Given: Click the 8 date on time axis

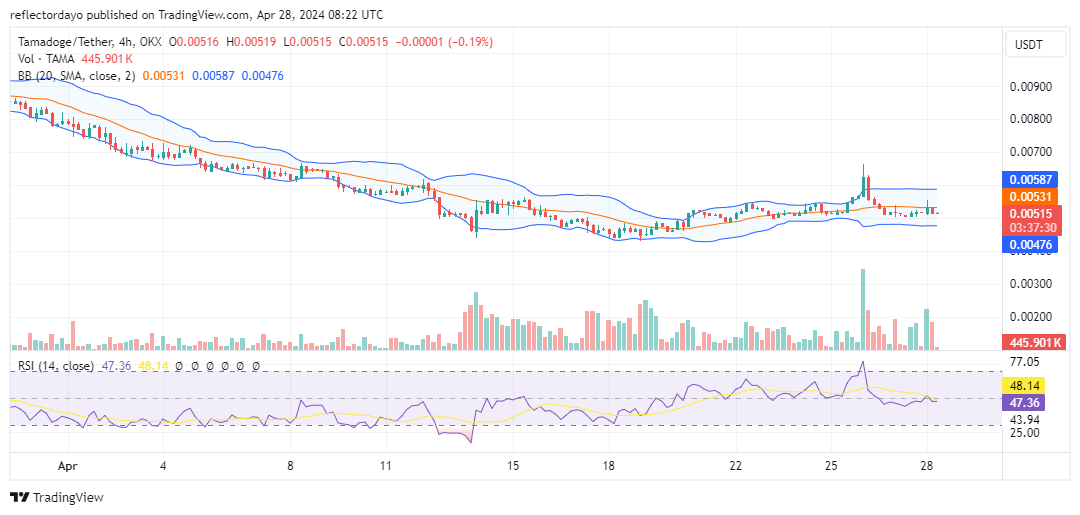Looking at the screenshot, I should pyautogui.click(x=291, y=465).
